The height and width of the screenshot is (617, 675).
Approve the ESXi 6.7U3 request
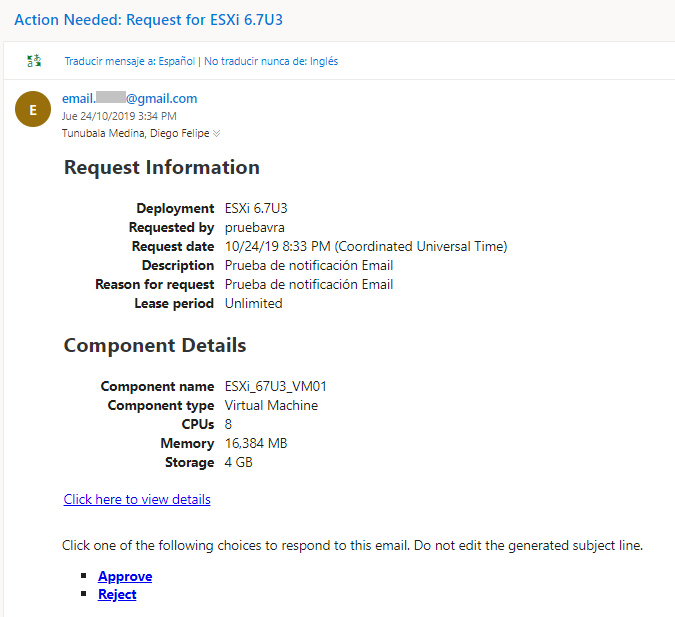tap(125, 576)
